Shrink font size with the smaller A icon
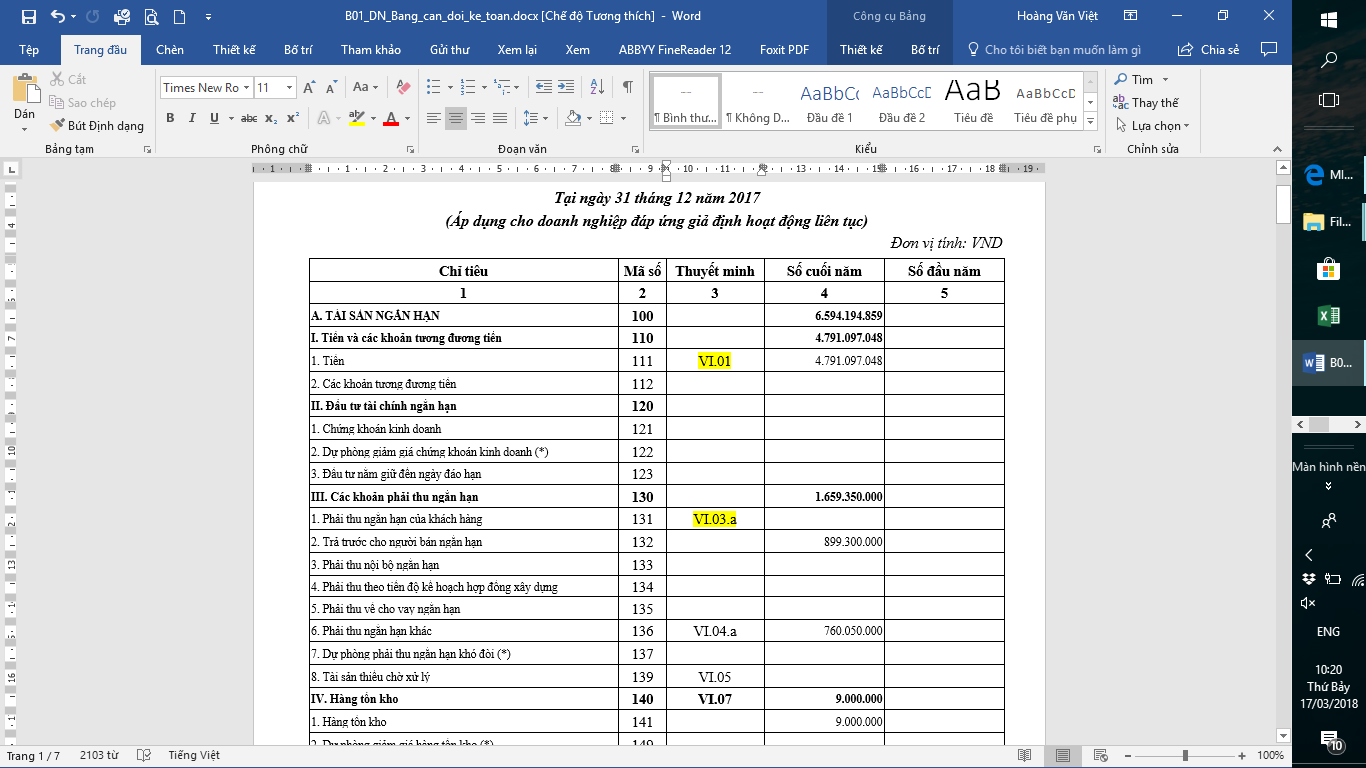Image resolution: width=1366 pixels, height=768 pixels. click(x=330, y=88)
